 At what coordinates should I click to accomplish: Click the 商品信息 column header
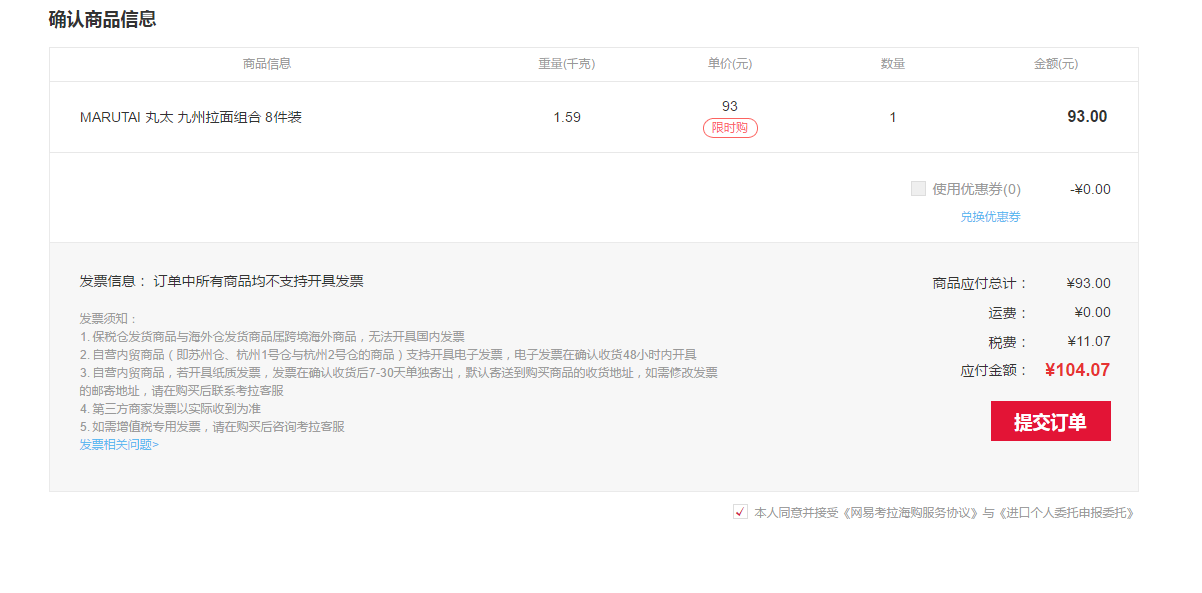coord(267,64)
